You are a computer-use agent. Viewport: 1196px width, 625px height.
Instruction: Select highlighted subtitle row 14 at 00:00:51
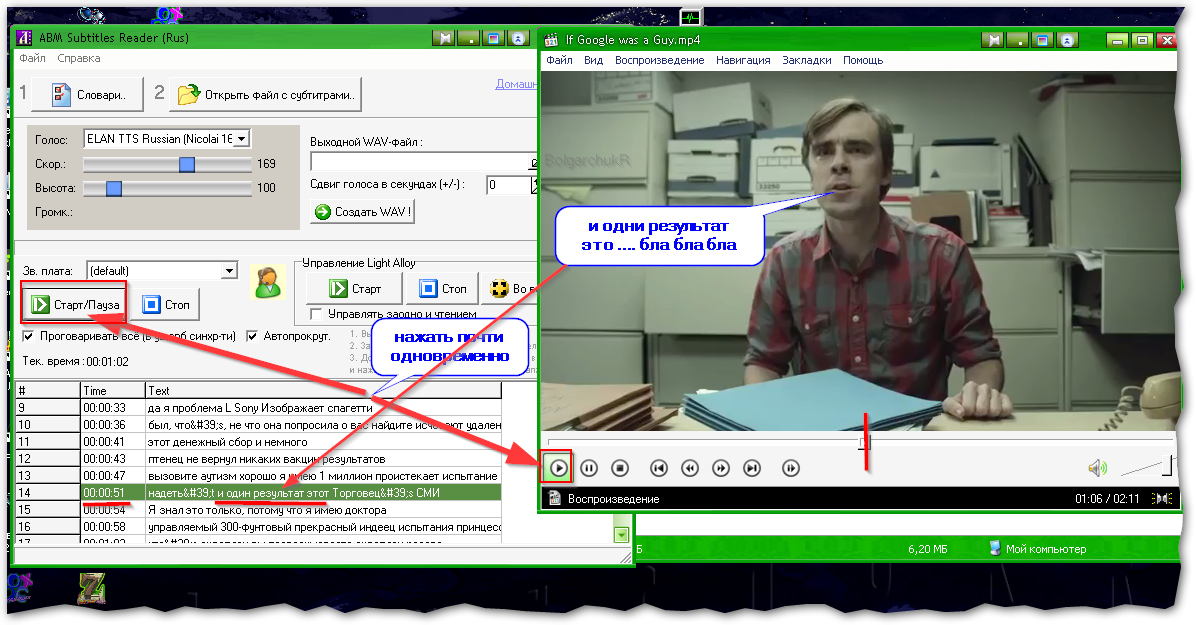[x=259, y=492]
